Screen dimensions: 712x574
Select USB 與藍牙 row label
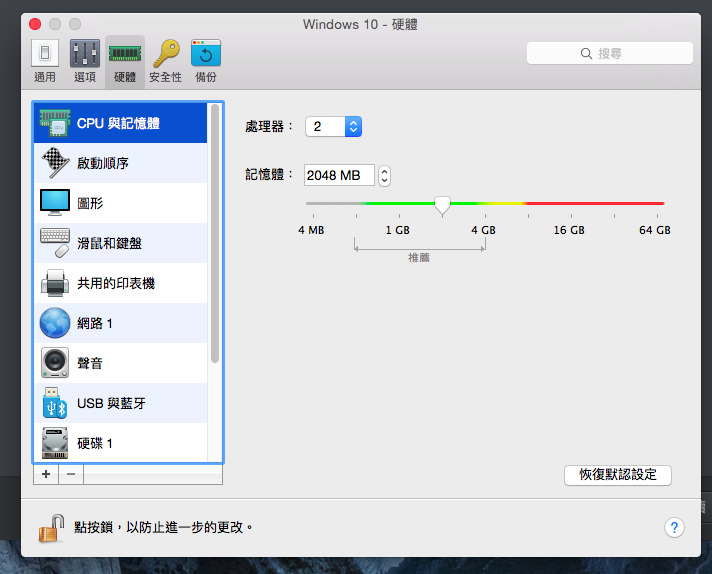(111, 403)
